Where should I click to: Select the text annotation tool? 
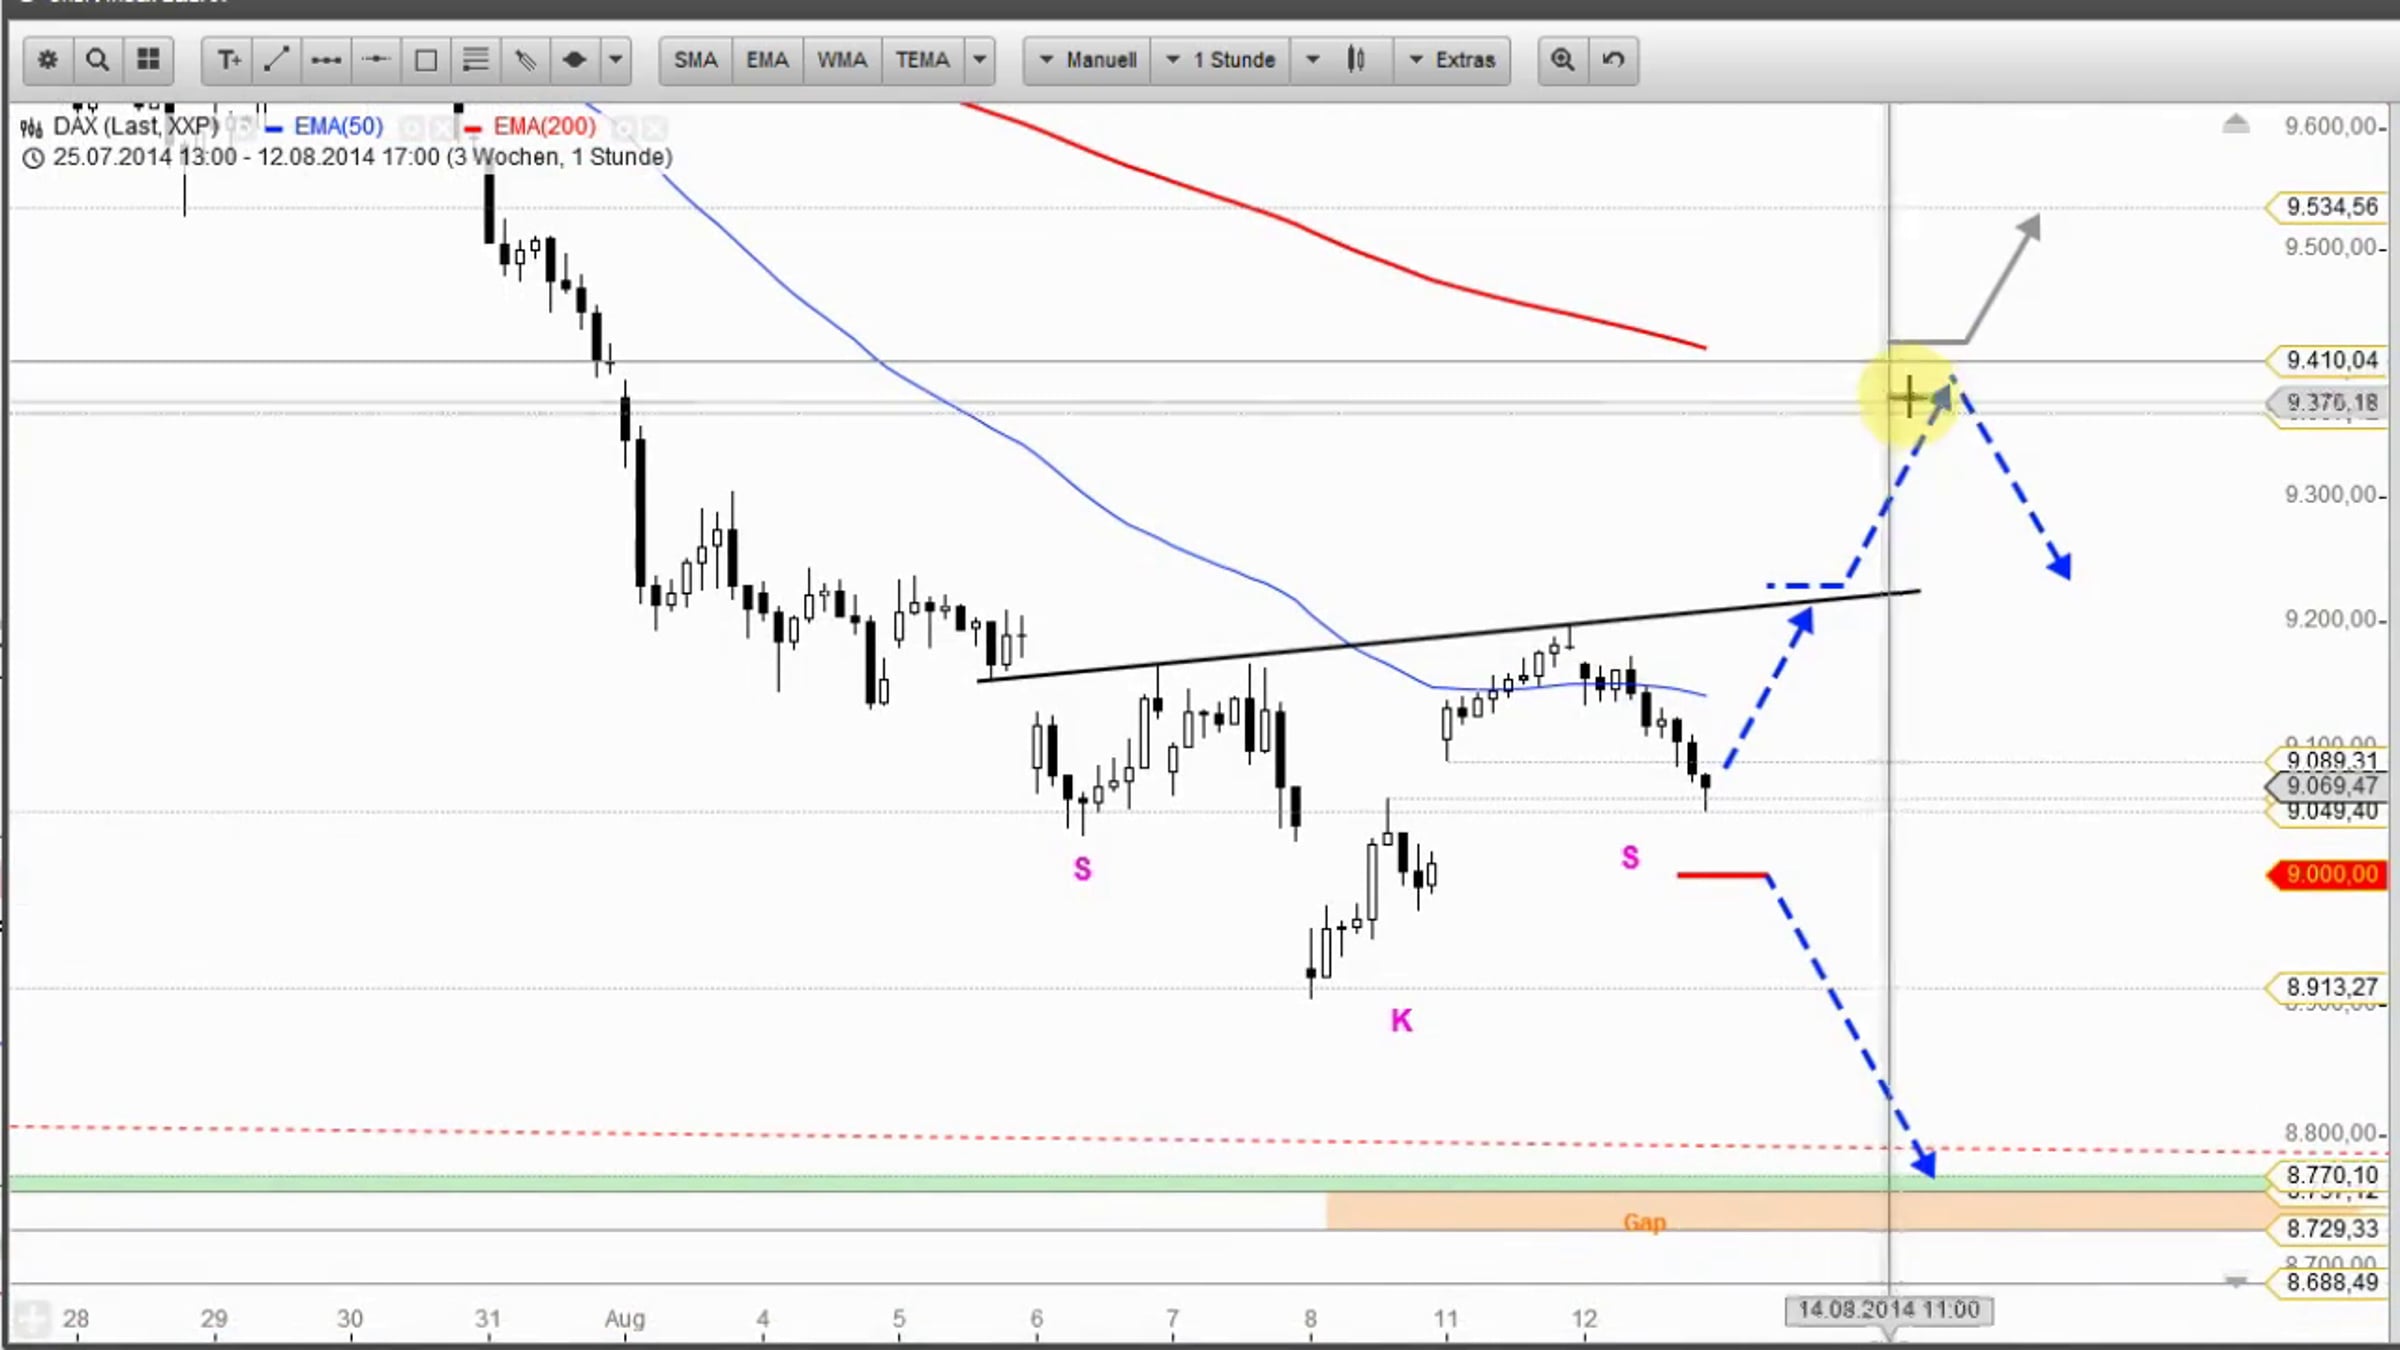tap(228, 60)
